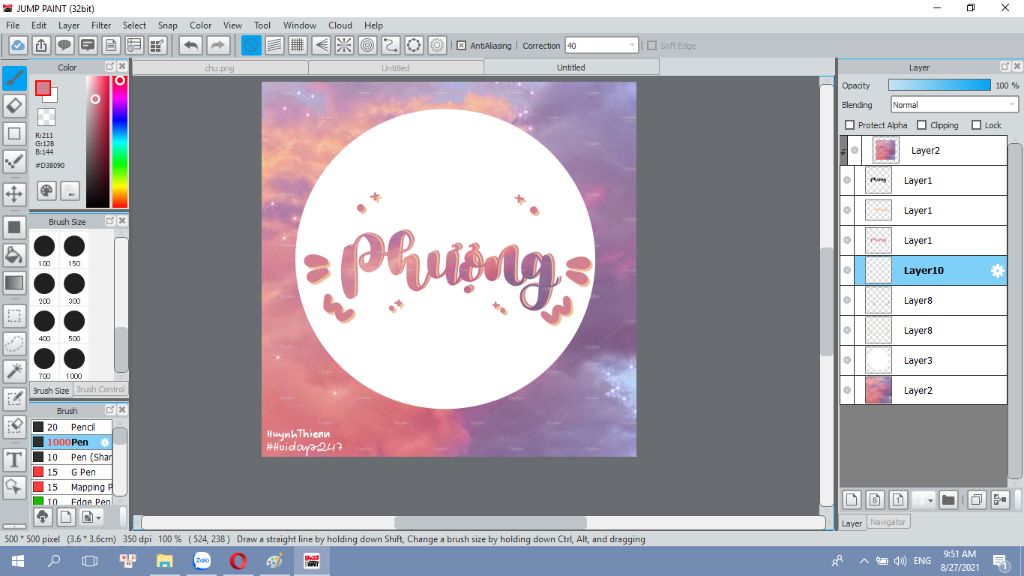Enable concentric circle snap
The width and height of the screenshot is (1024, 576).
click(367, 46)
